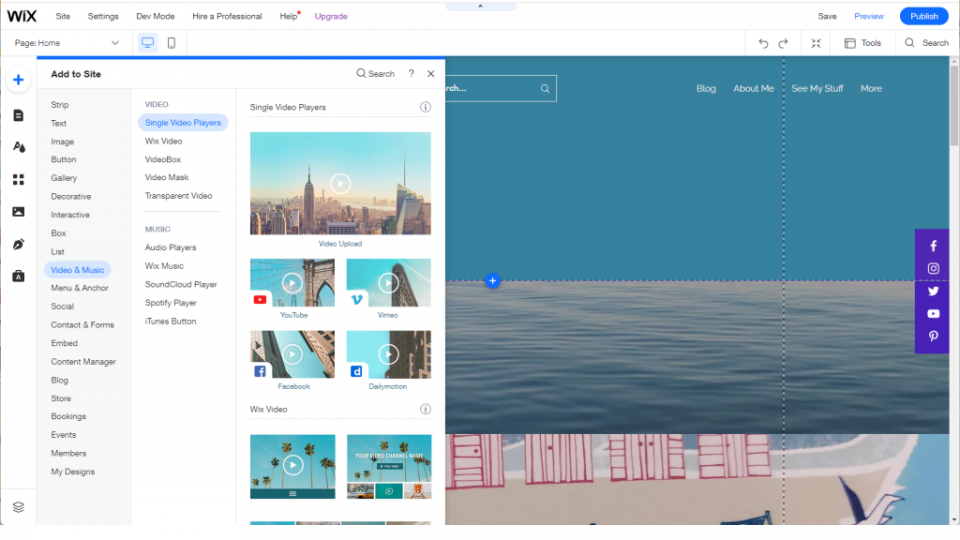Select iTunes Button subcategory

point(171,321)
